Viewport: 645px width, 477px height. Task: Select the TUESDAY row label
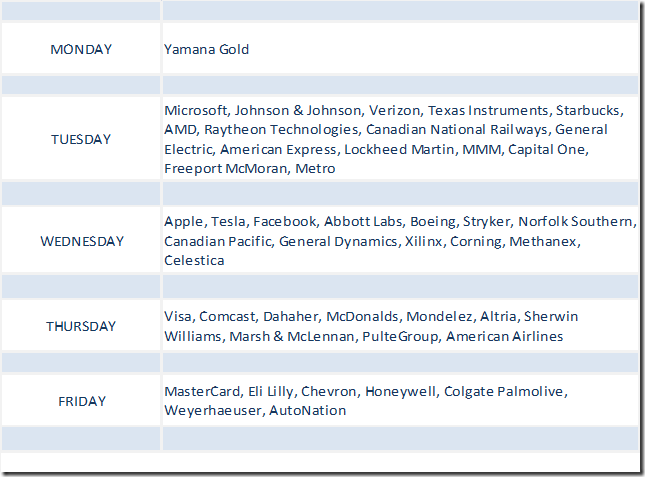click(x=81, y=139)
